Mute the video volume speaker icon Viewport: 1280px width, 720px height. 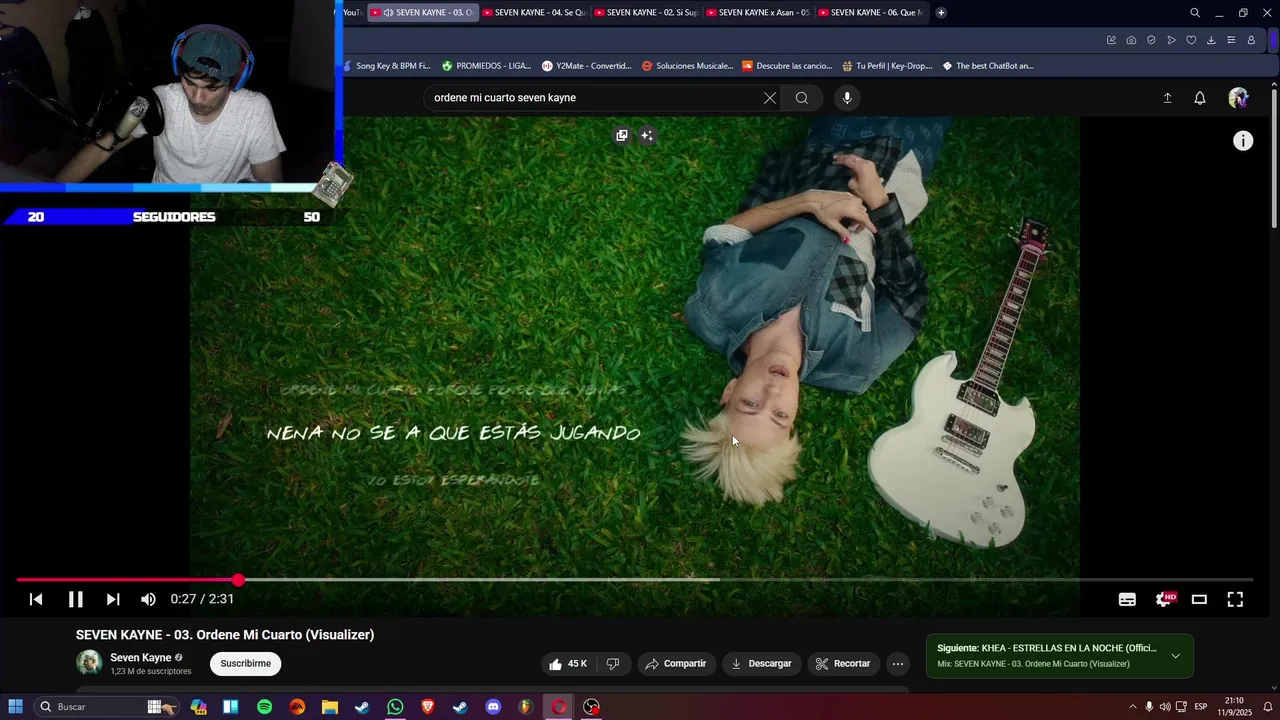click(x=148, y=599)
